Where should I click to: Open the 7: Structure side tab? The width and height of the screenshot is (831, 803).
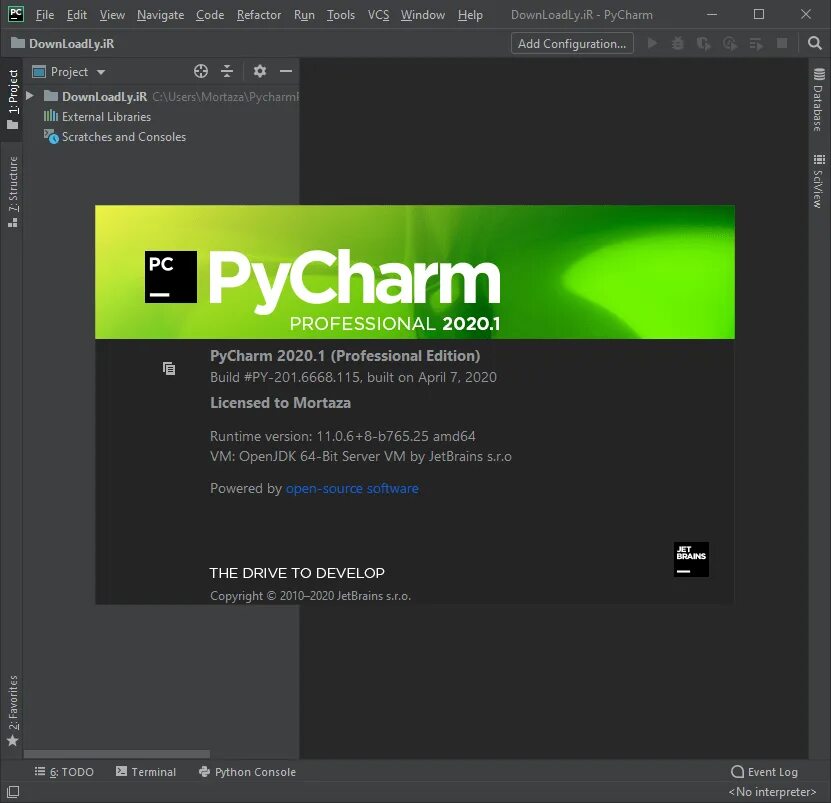point(13,192)
